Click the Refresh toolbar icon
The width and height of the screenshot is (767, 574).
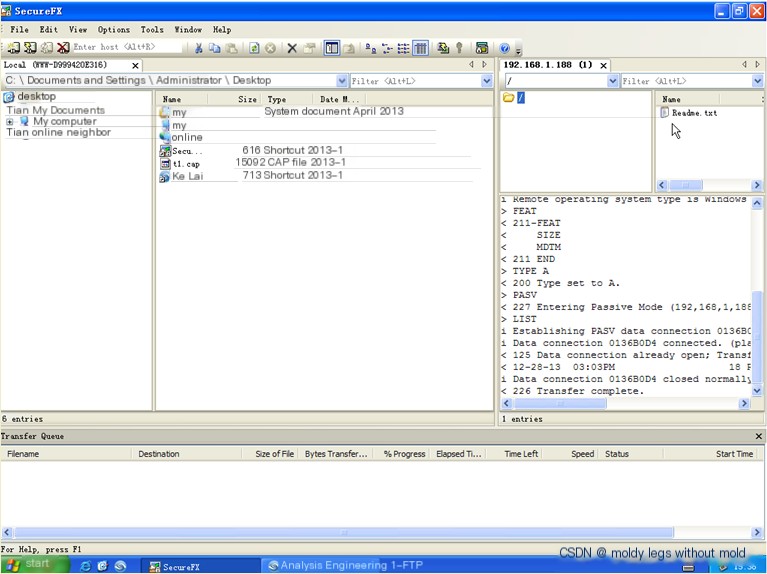[254, 48]
